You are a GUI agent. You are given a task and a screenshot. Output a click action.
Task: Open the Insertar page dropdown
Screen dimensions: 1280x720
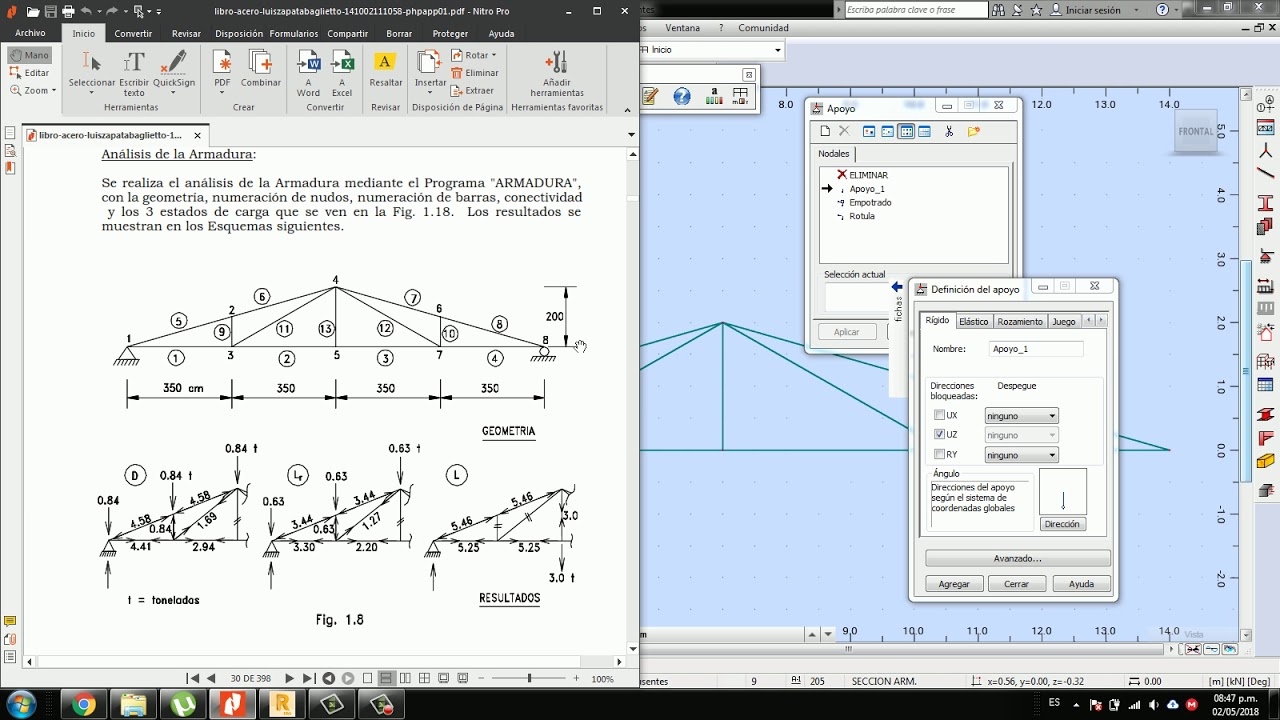[x=430, y=72]
